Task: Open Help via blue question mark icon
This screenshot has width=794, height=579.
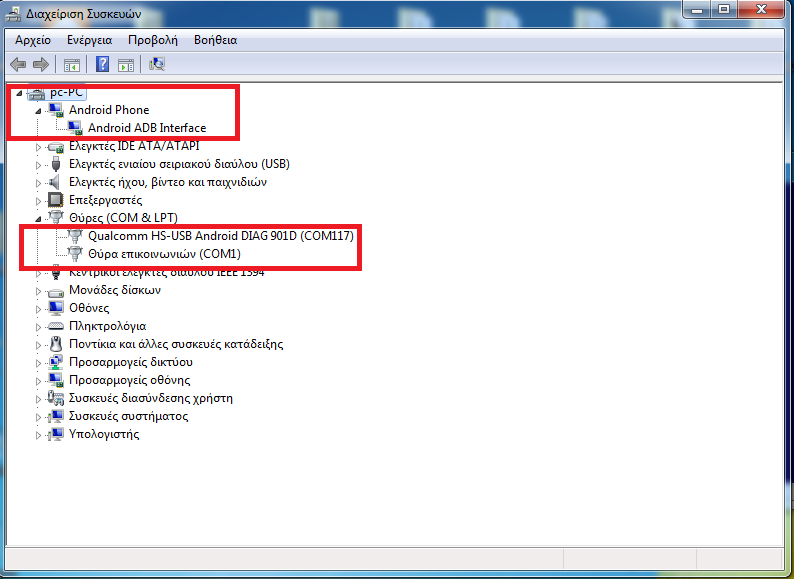Action: point(102,64)
